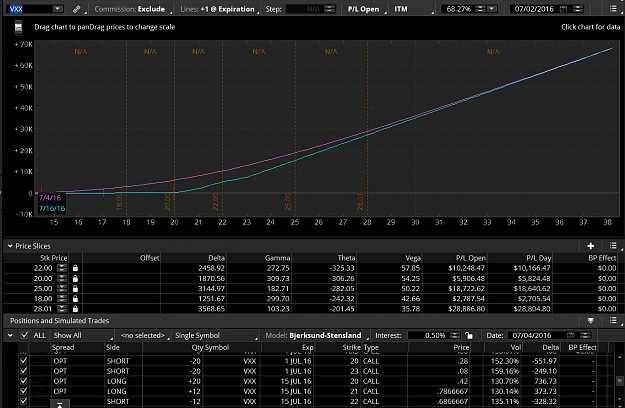Open the Show All dropdown
The width and height of the screenshot is (625, 408).
tap(83, 335)
